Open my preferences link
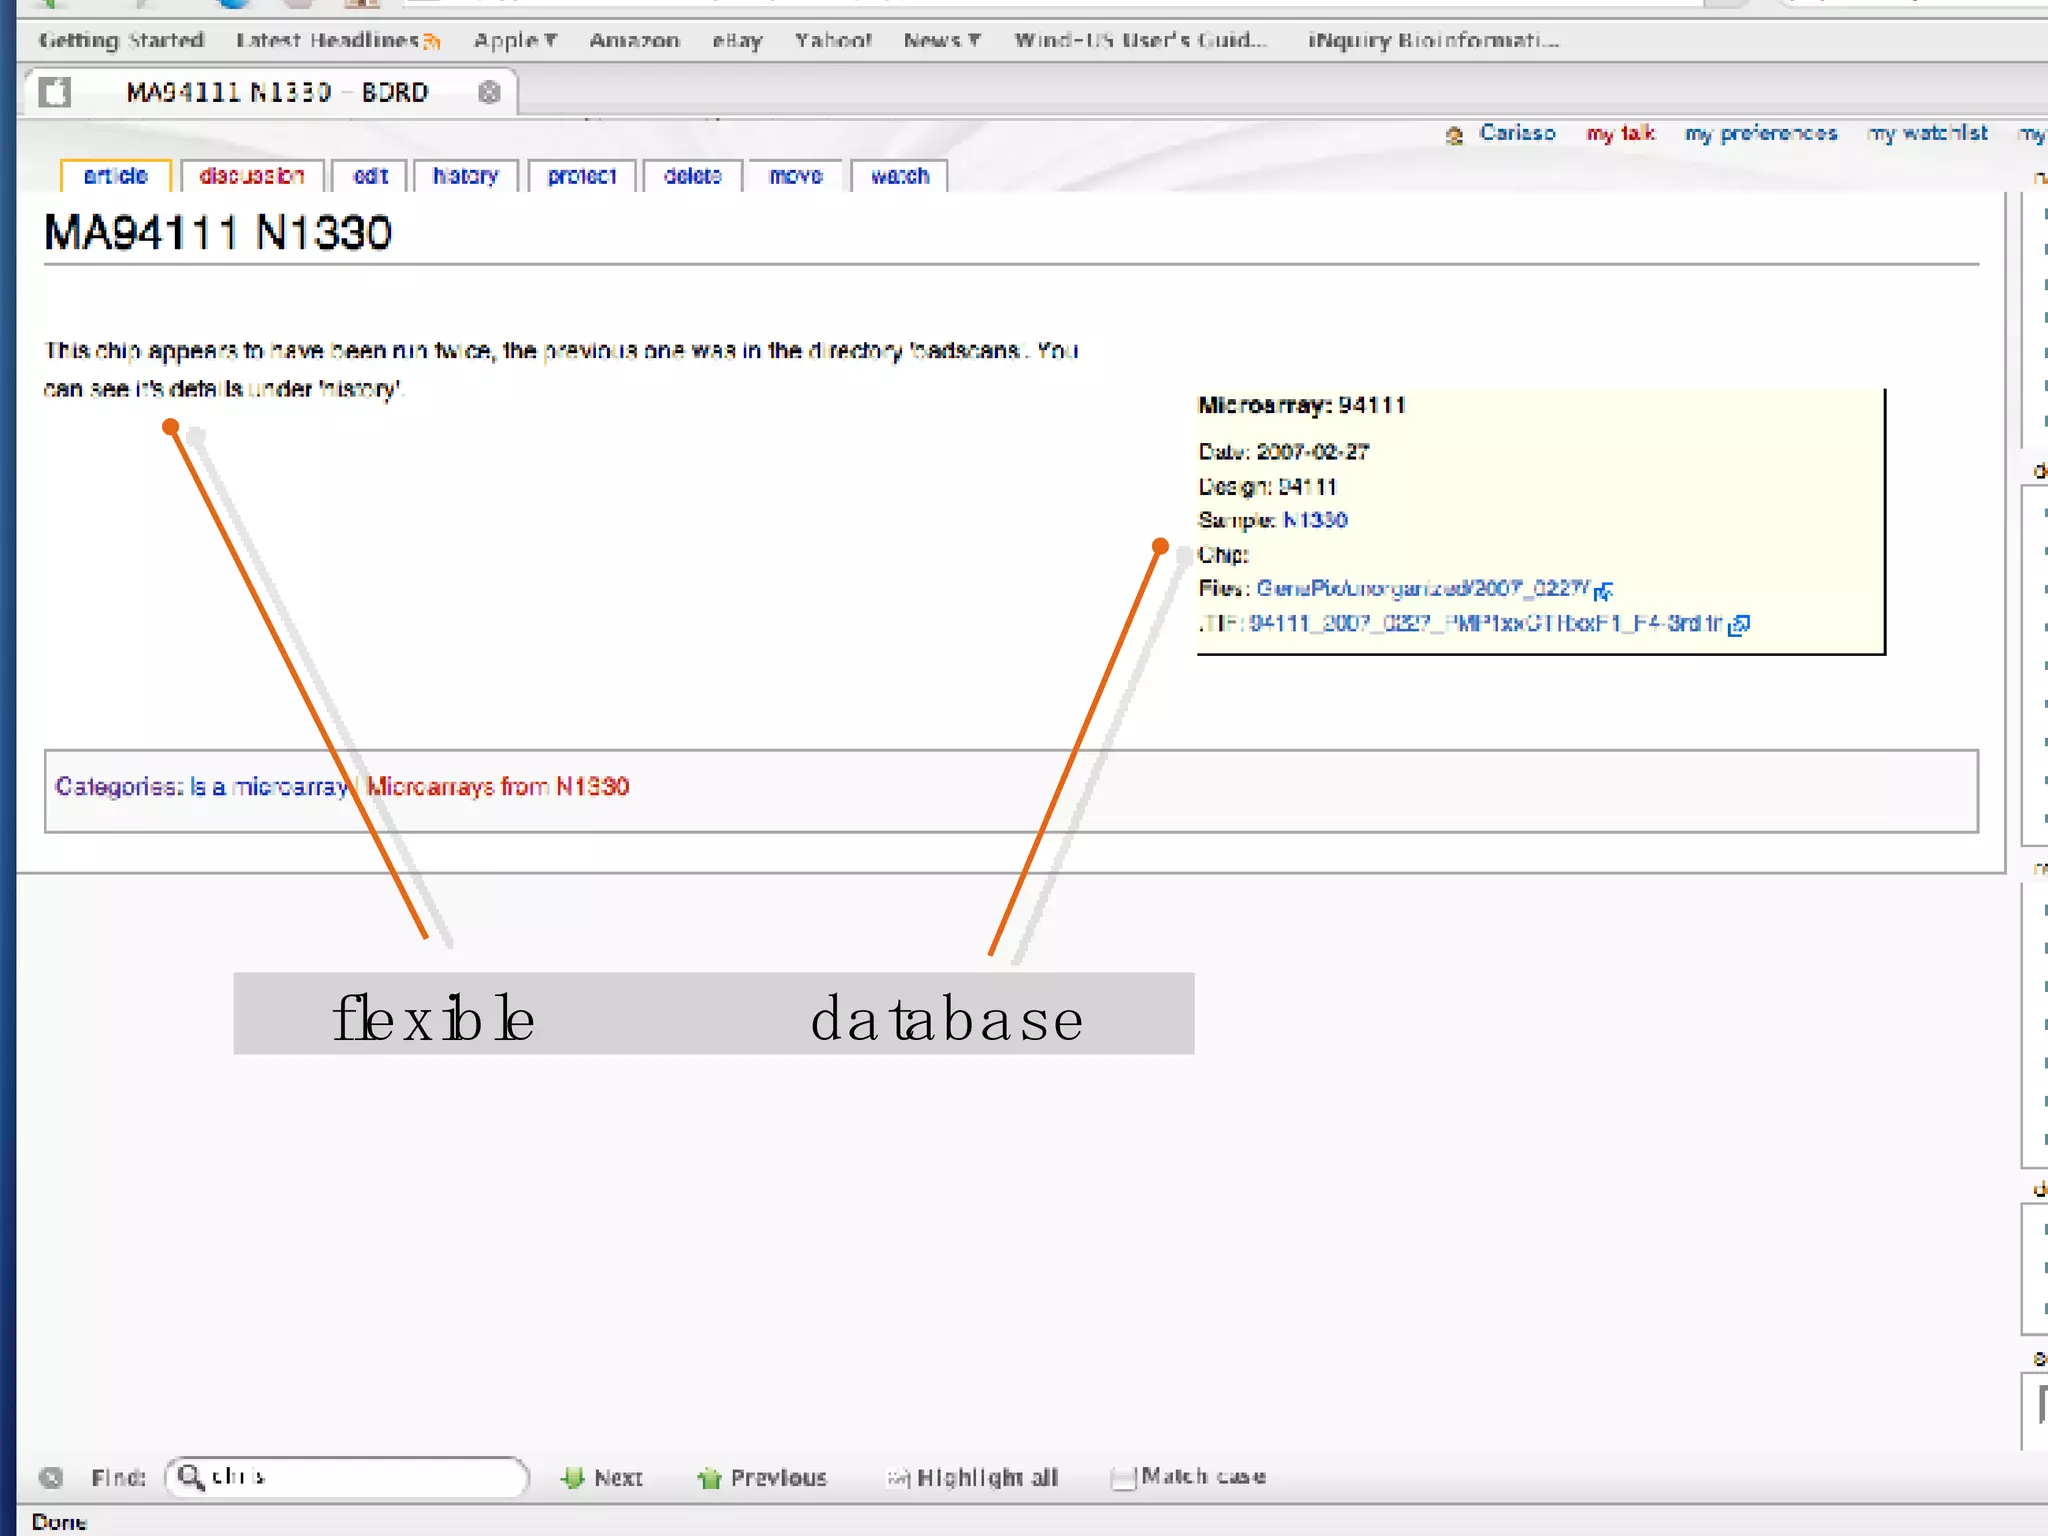The image size is (2048, 1536). click(x=1761, y=133)
